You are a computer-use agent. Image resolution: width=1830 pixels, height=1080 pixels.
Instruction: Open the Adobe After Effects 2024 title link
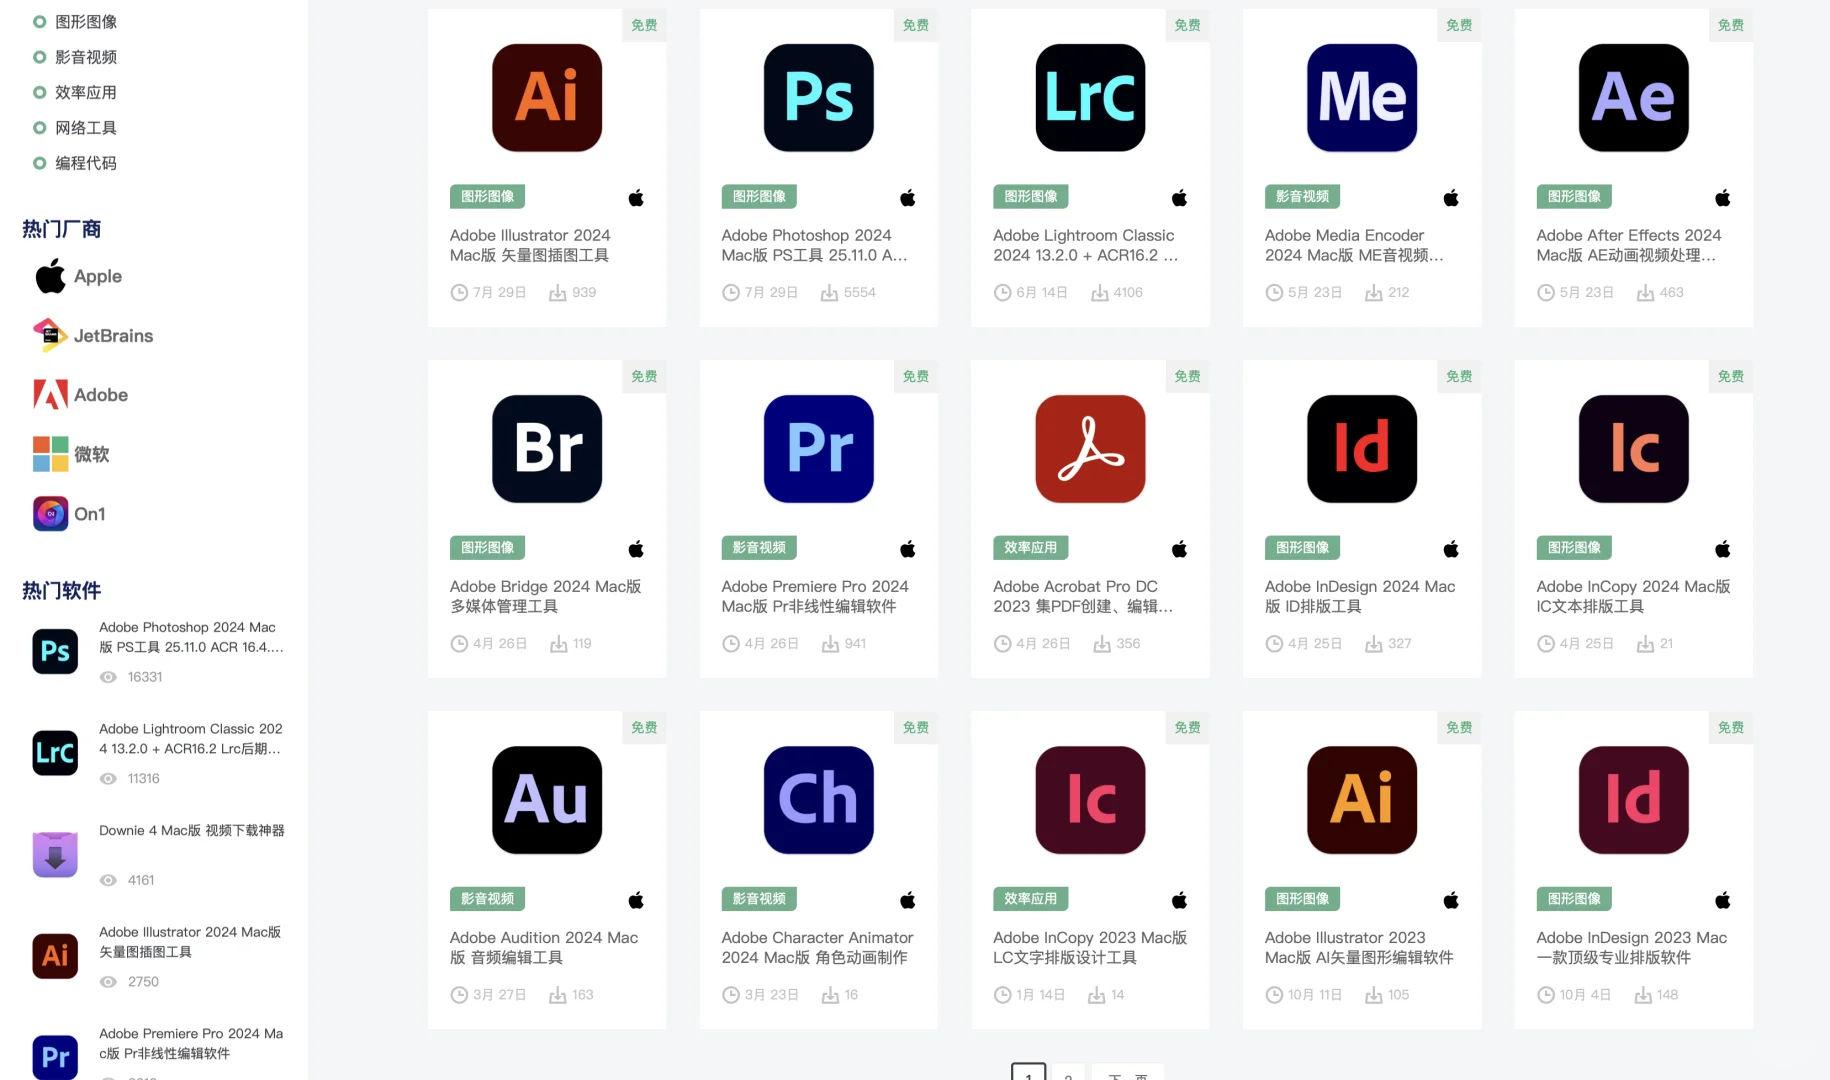pos(1628,245)
